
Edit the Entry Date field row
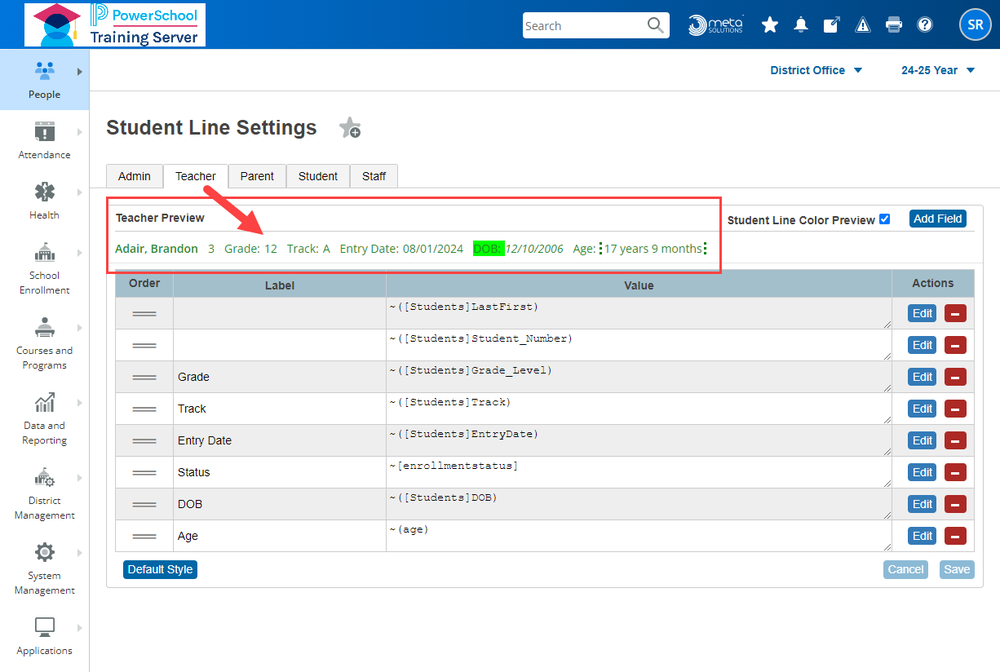pyautogui.click(x=922, y=441)
